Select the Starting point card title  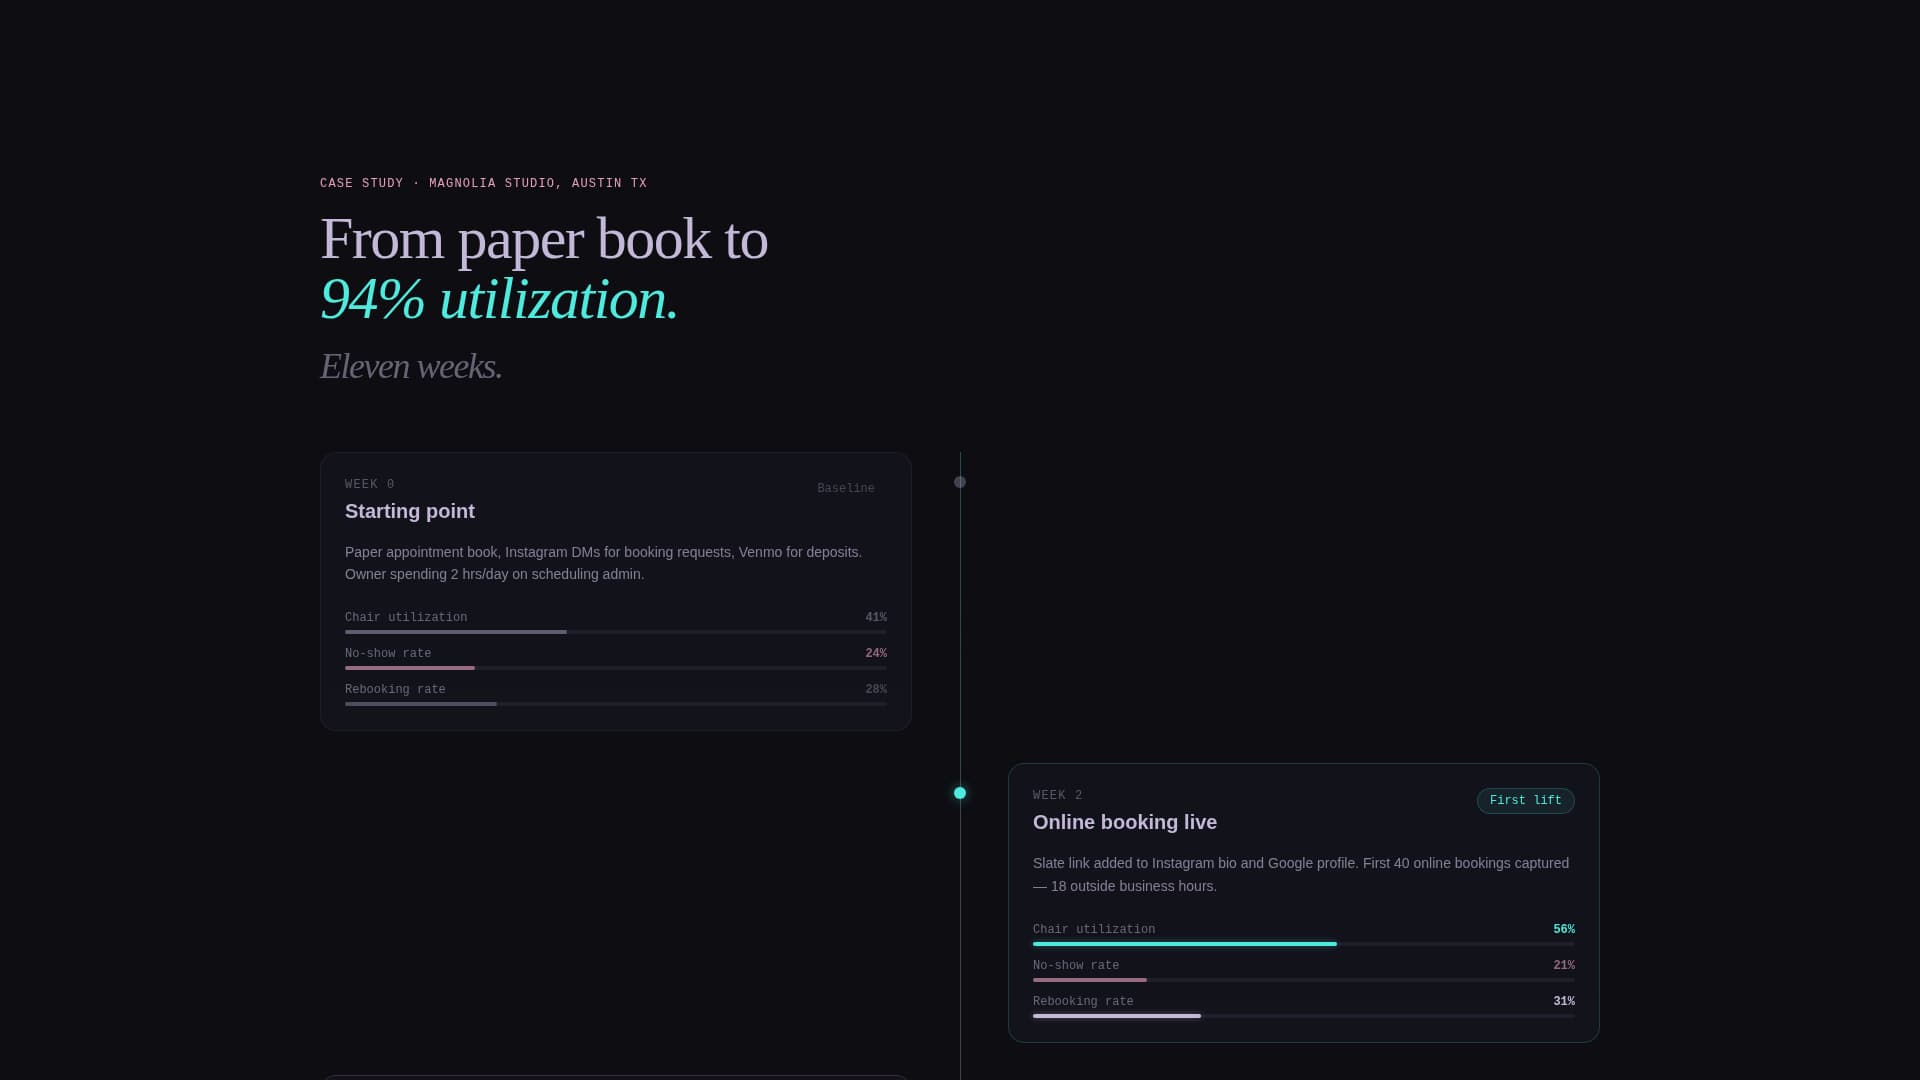[x=410, y=511]
